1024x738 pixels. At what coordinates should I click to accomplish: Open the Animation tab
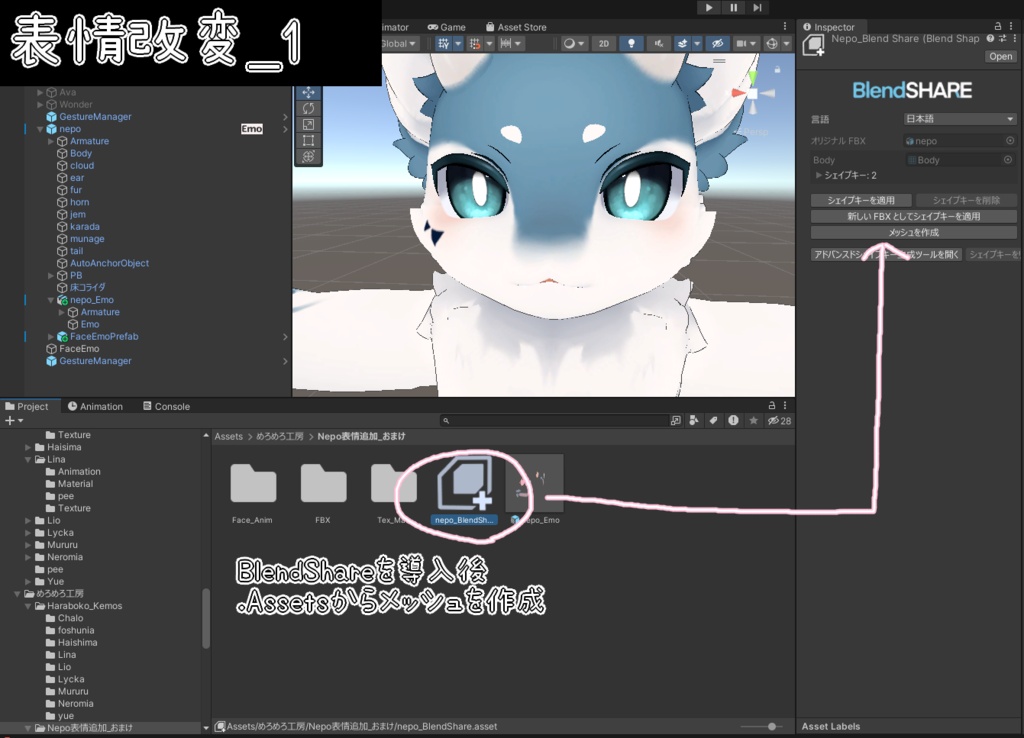click(x=95, y=406)
